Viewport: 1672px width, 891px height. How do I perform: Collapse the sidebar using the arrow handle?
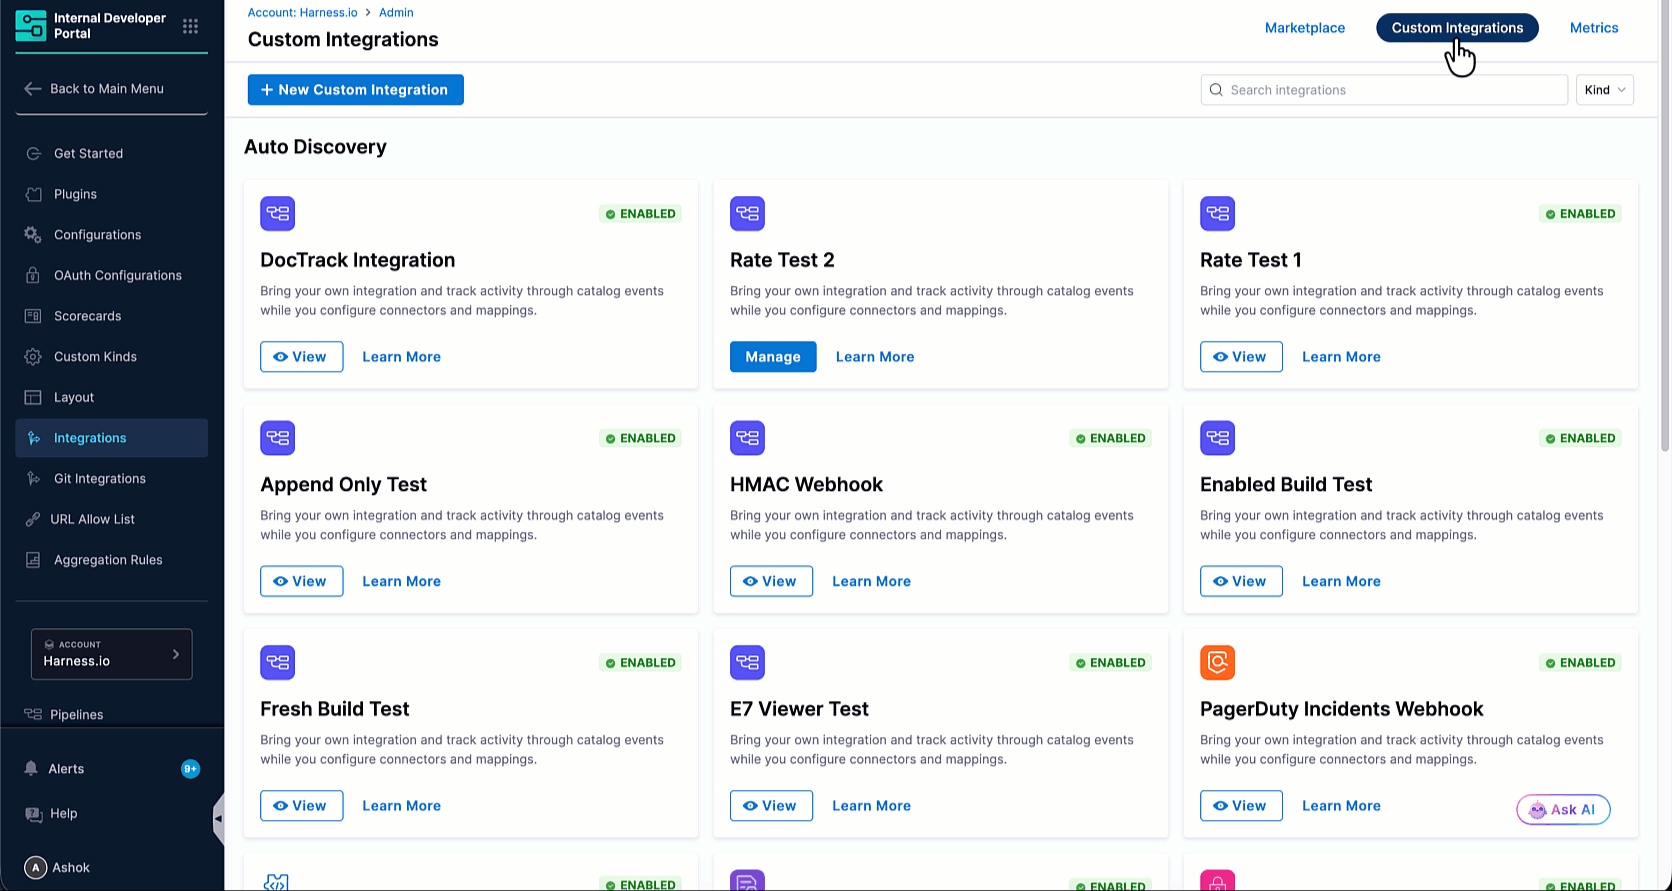point(218,819)
